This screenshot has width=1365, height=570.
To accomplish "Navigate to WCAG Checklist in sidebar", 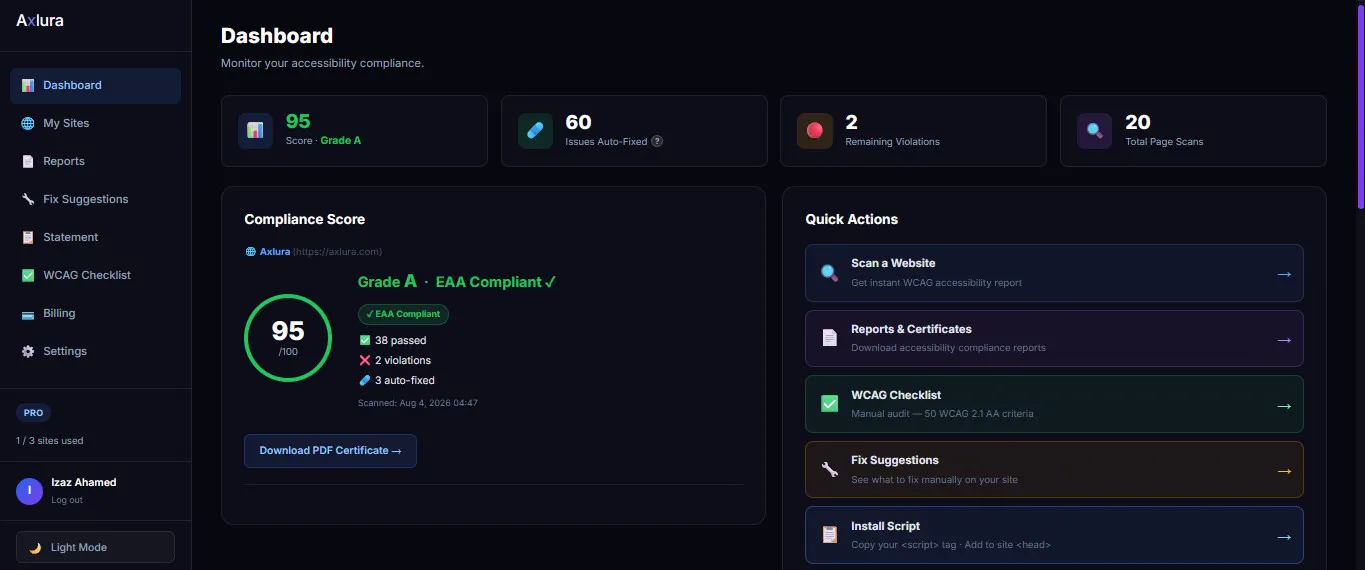I will [x=95, y=276].
